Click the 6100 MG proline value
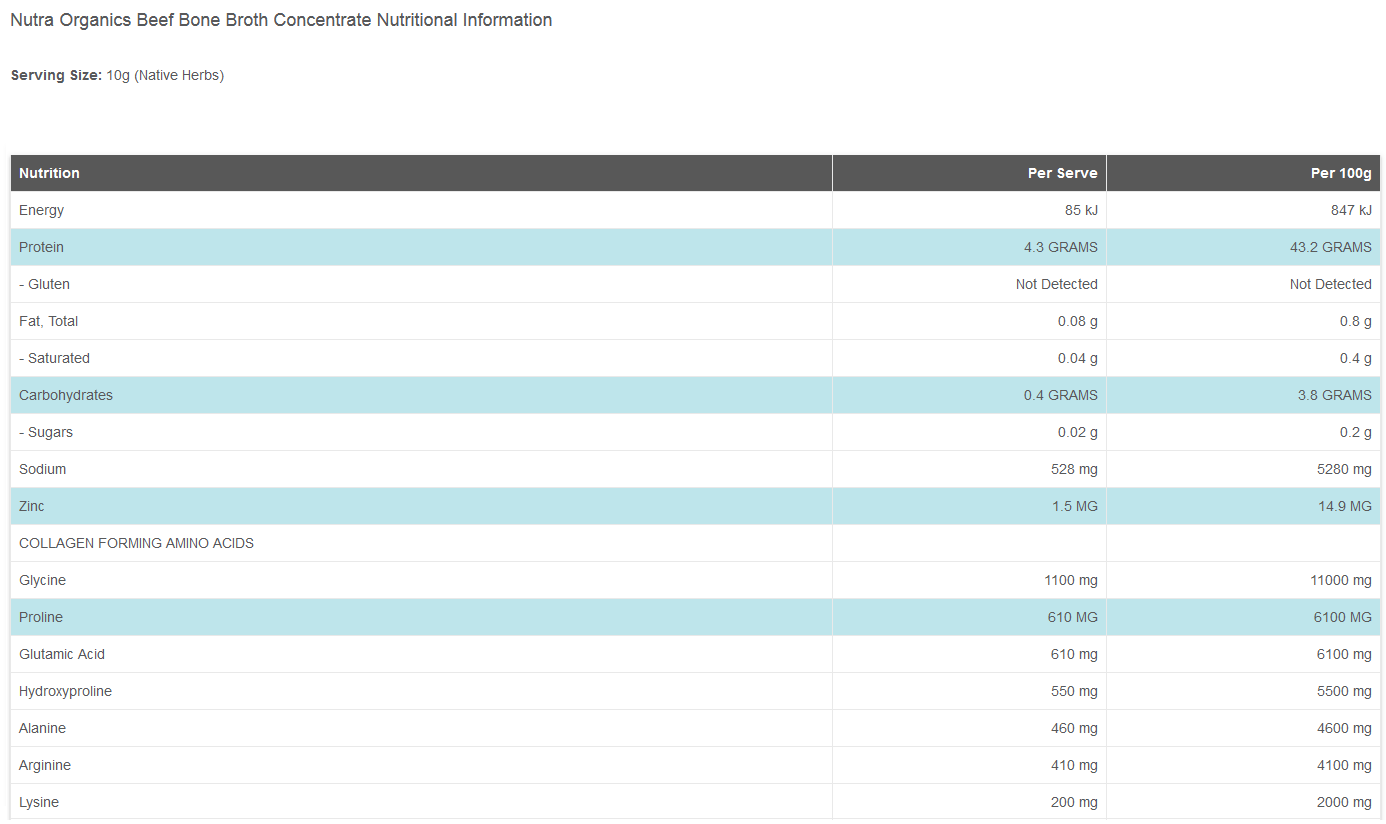Viewport: 1386px width, 824px height. 1343,617
